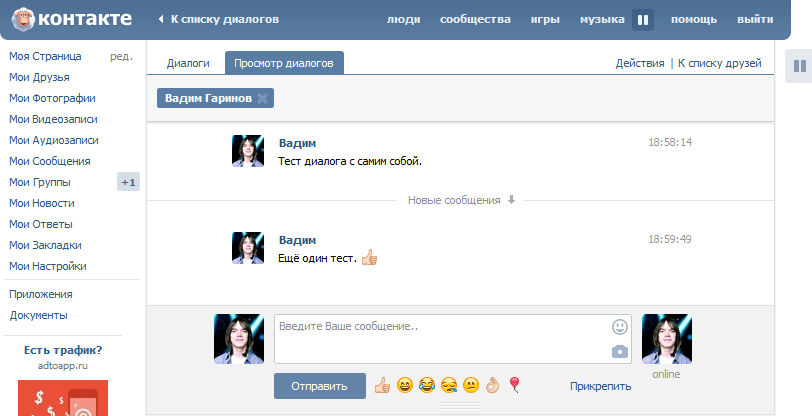Click the thumbs up emoji in message

(369, 257)
